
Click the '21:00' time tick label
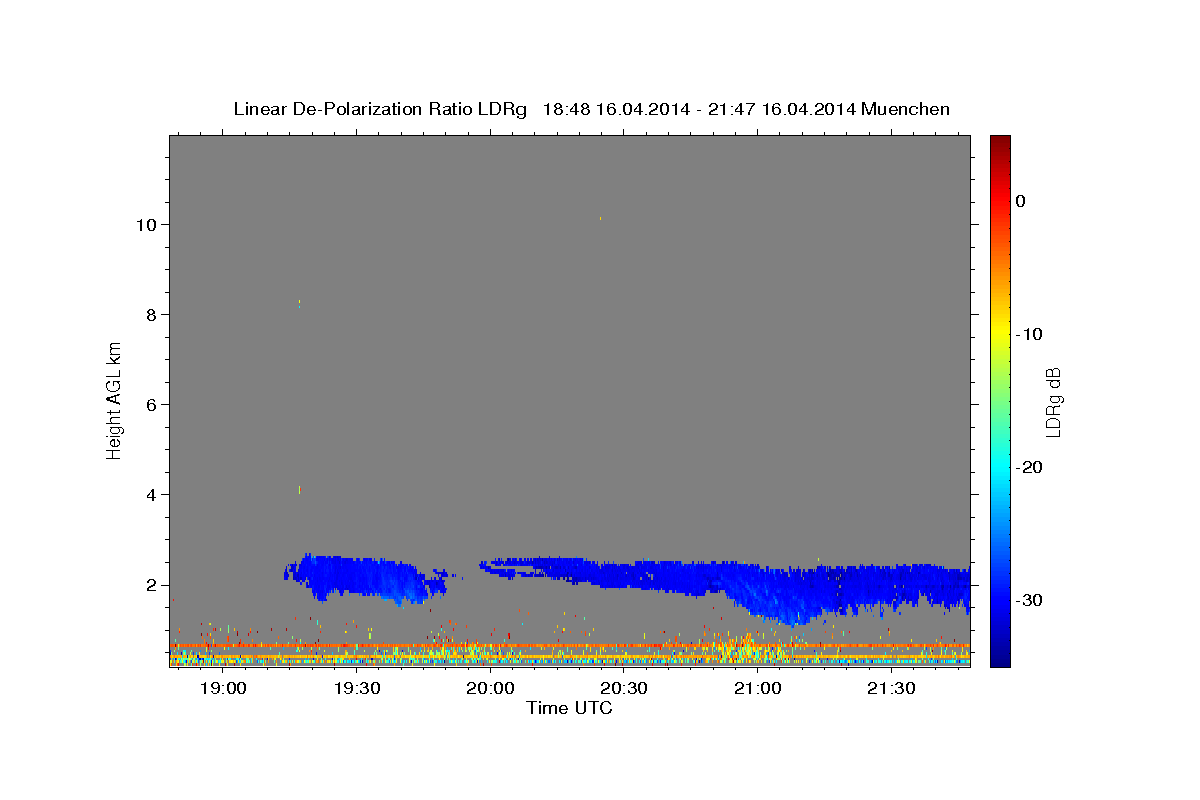point(758,688)
